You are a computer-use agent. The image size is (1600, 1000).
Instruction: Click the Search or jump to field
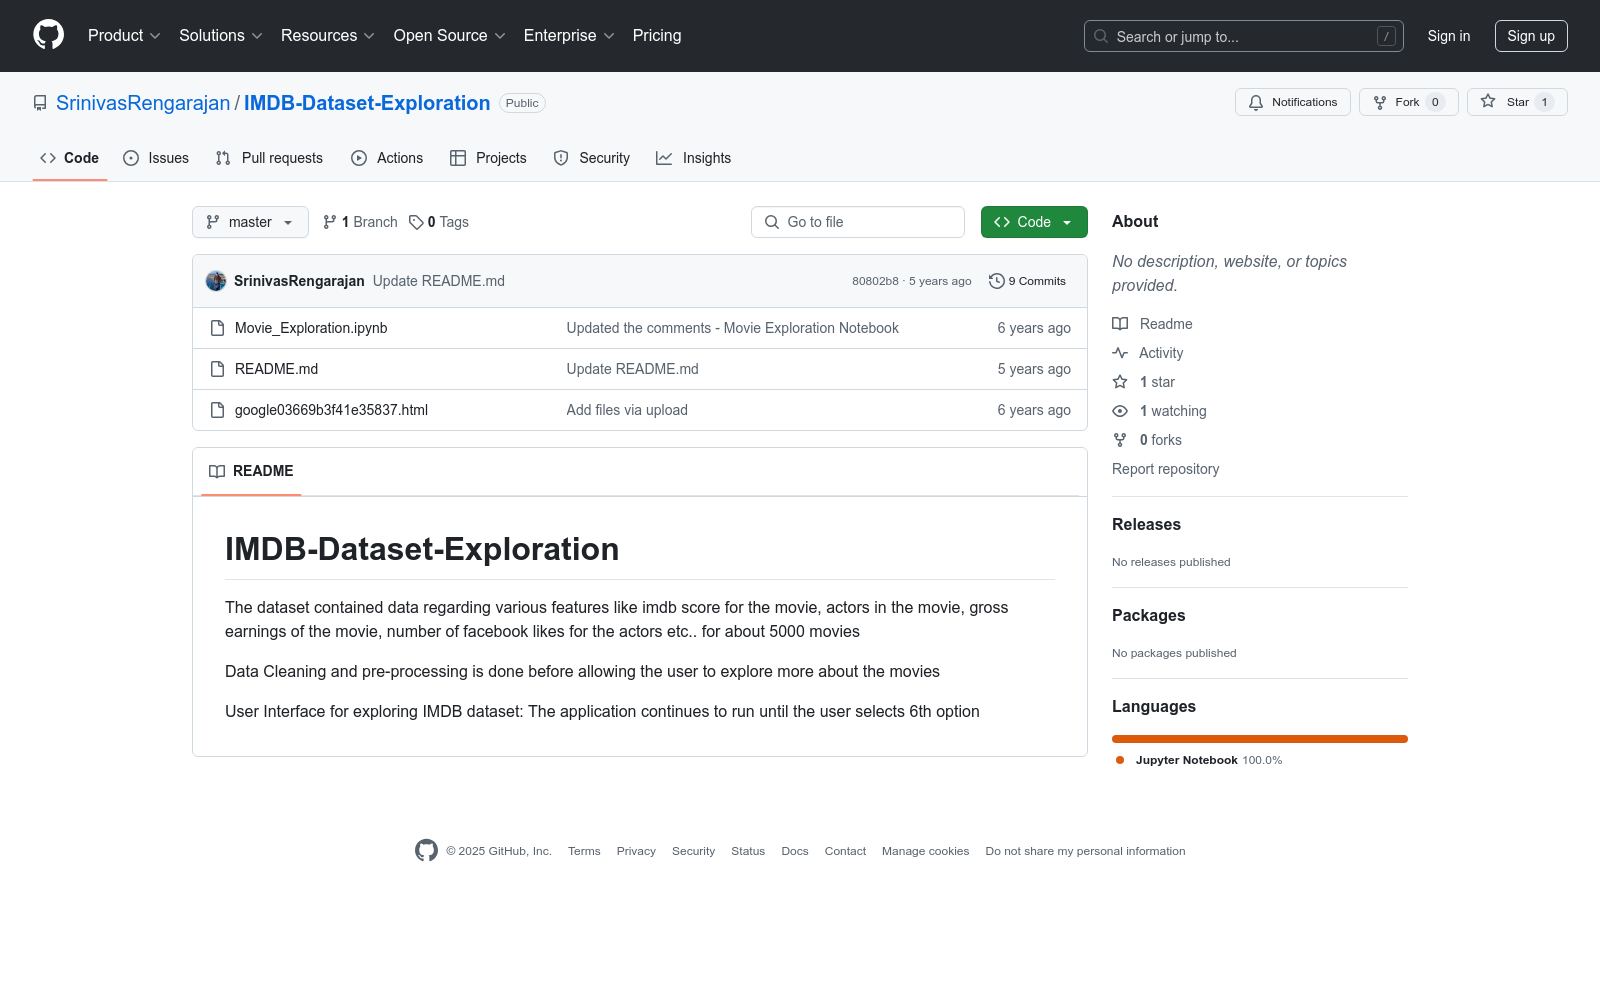[x=1244, y=36]
